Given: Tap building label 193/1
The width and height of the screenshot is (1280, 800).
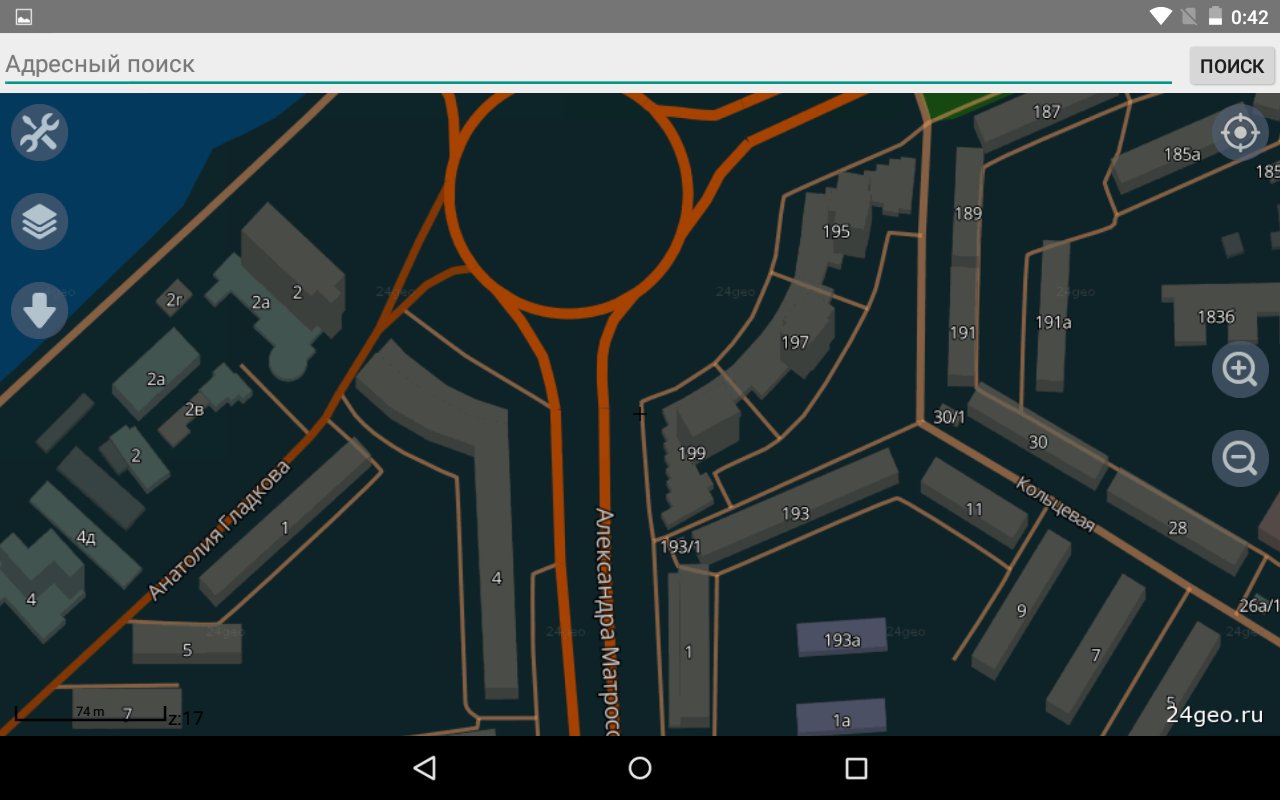Looking at the screenshot, I should click(x=681, y=547).
